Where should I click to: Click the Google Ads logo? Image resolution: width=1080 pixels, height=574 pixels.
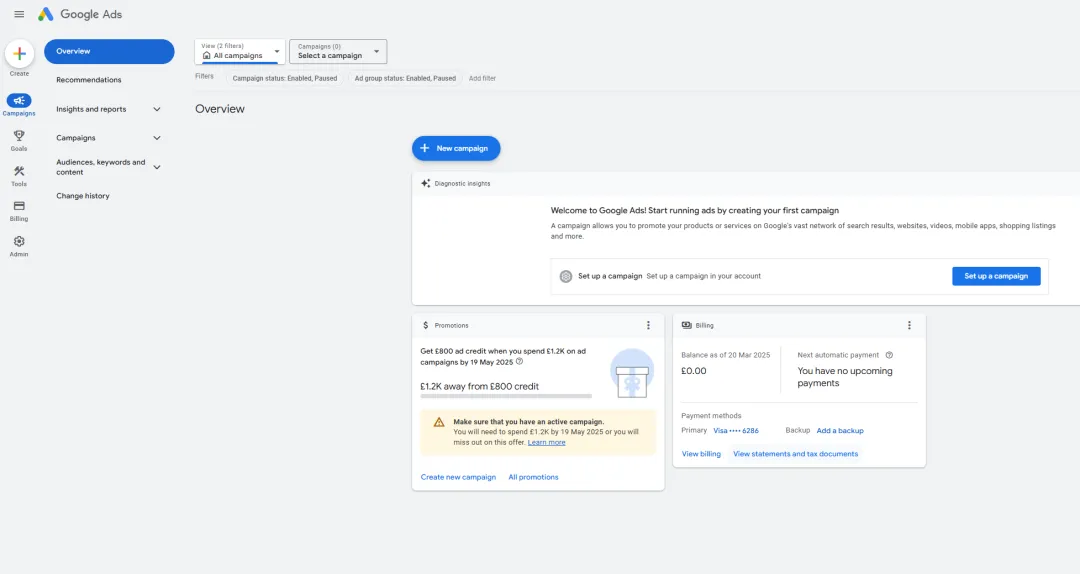point(80,14)
